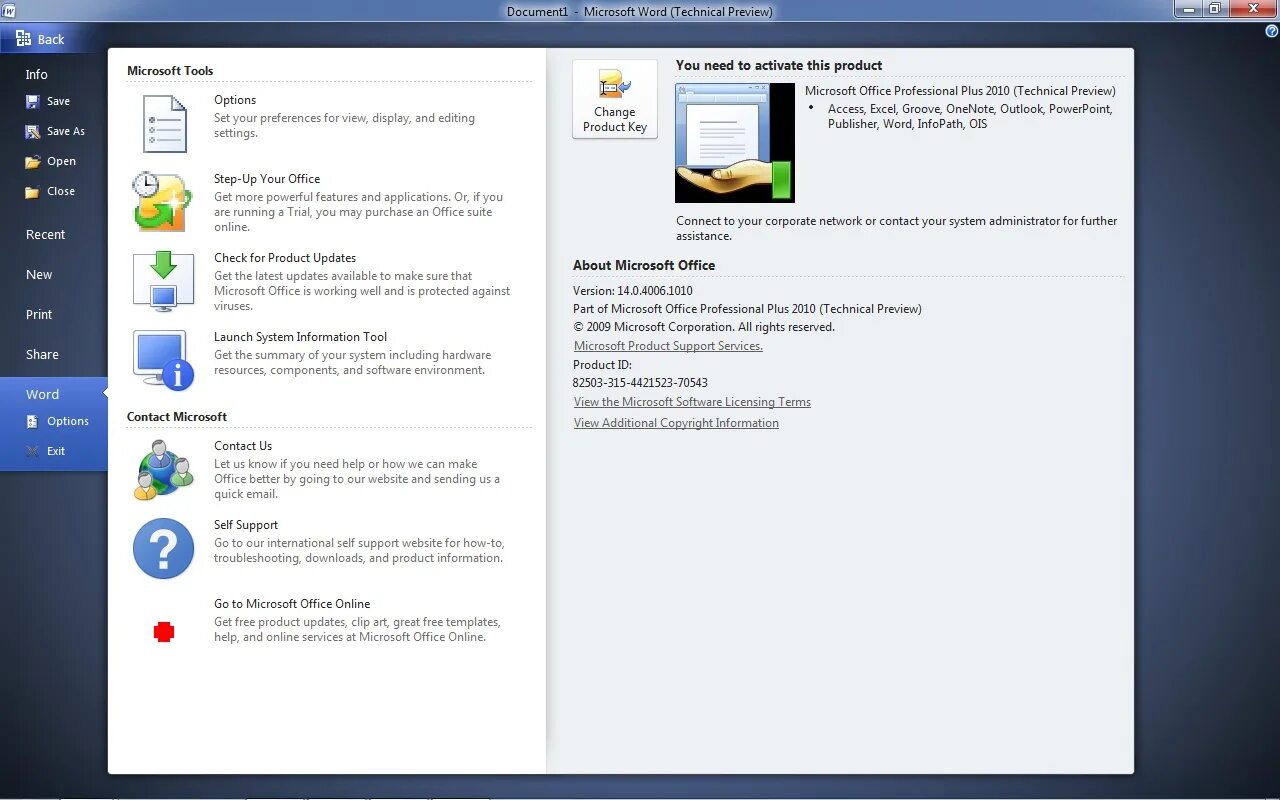Open the Print tab
This screenshot has width=1280, height=800.
tap(39, 314)
